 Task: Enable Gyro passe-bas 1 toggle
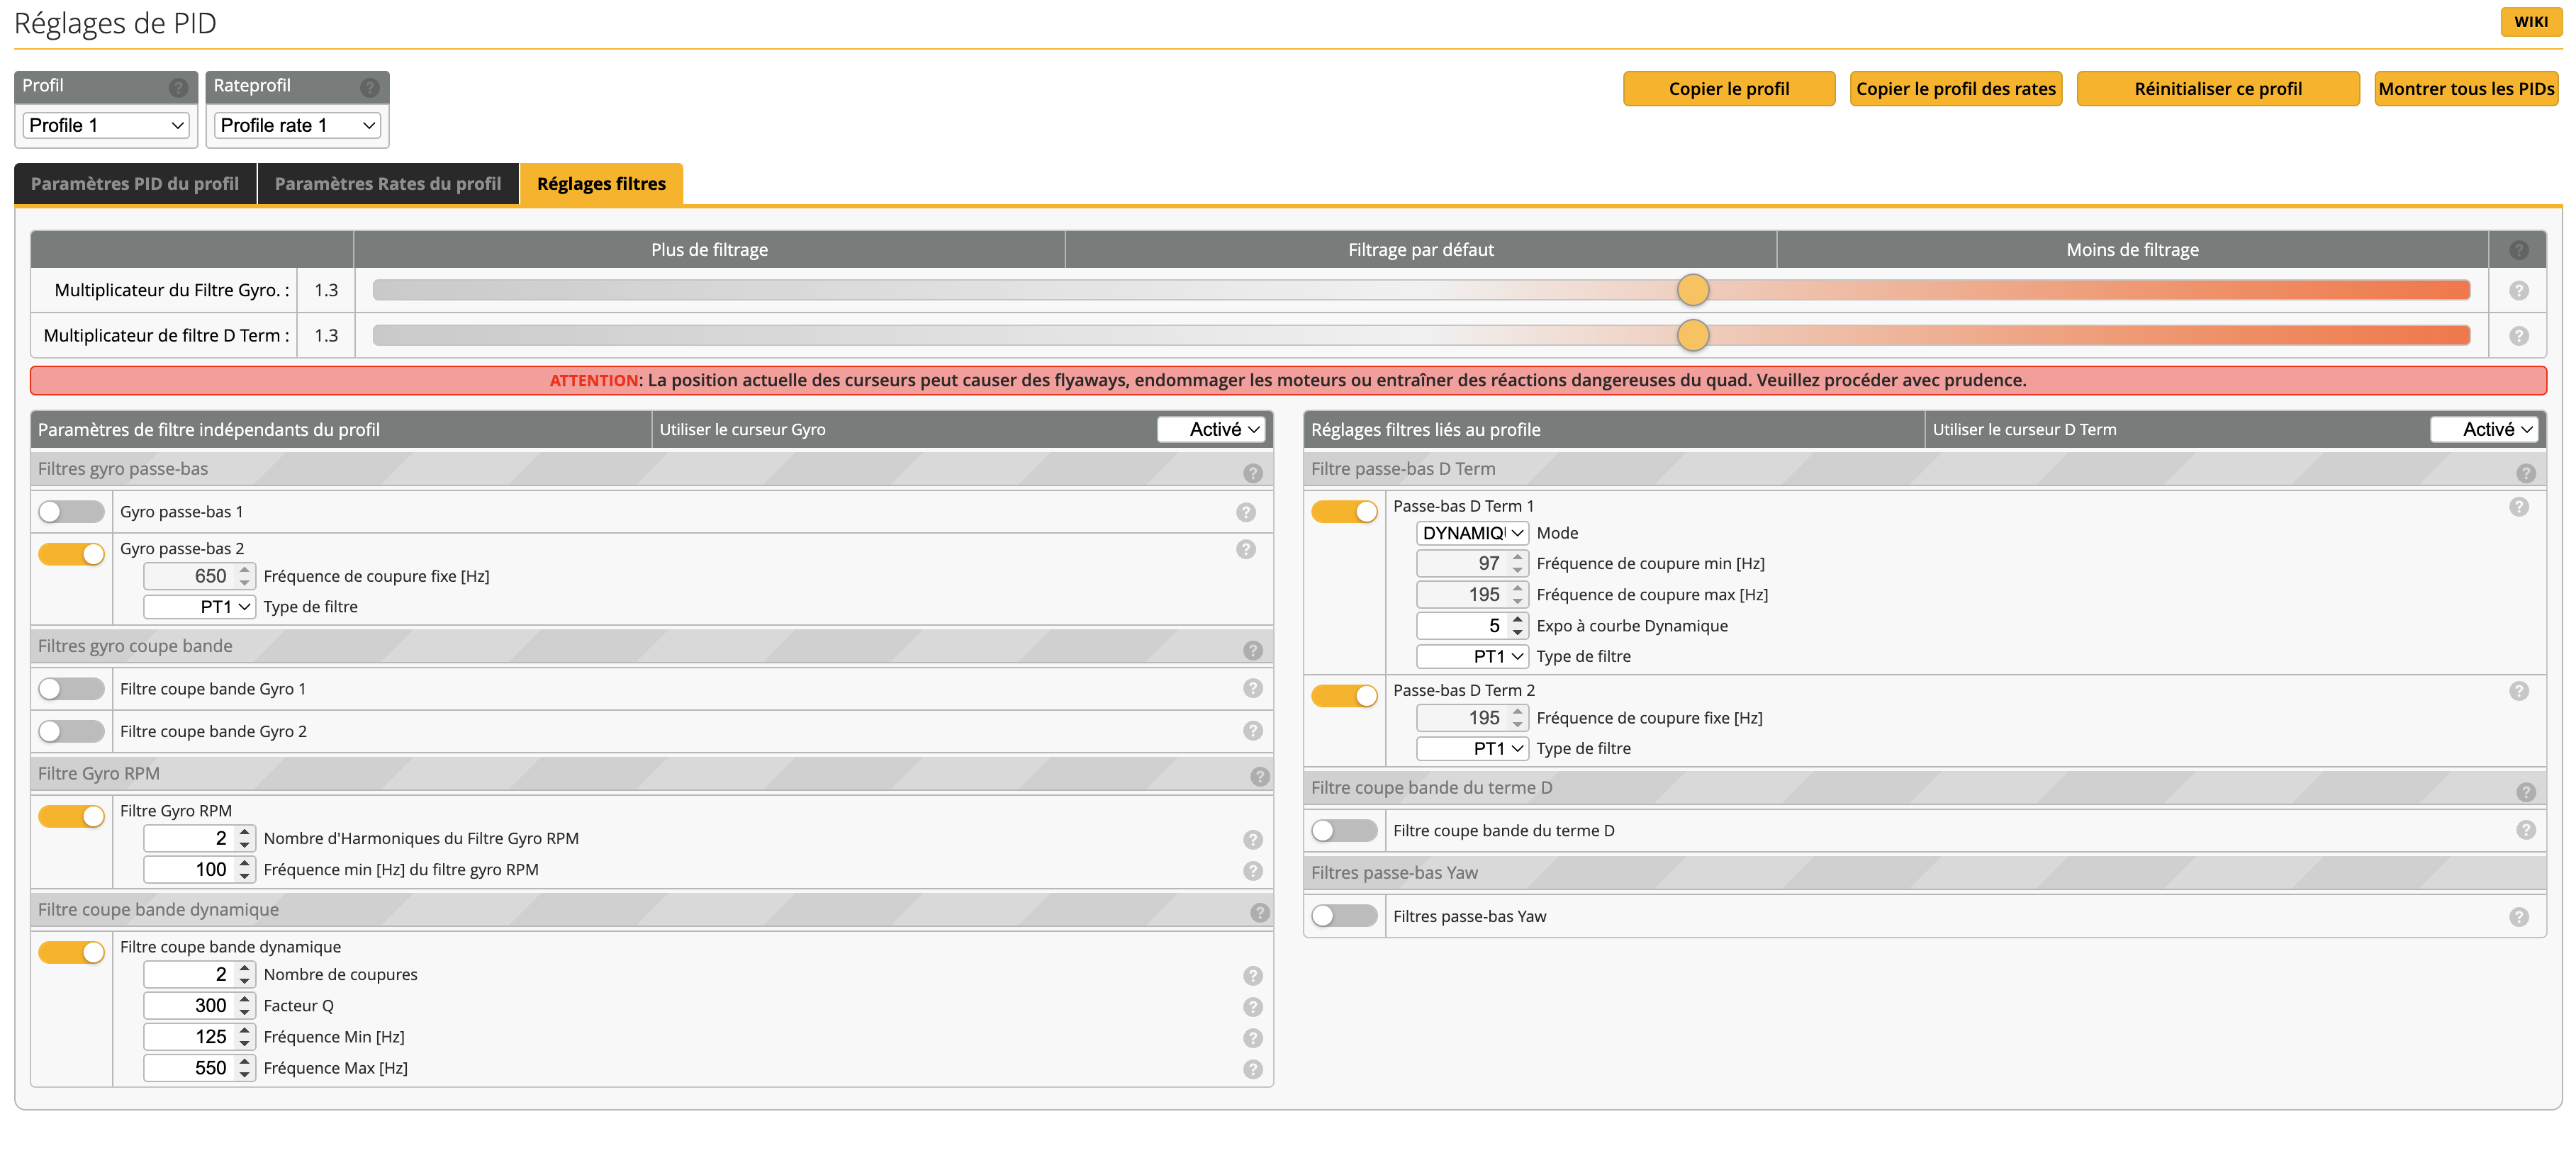tap(71, 512)
